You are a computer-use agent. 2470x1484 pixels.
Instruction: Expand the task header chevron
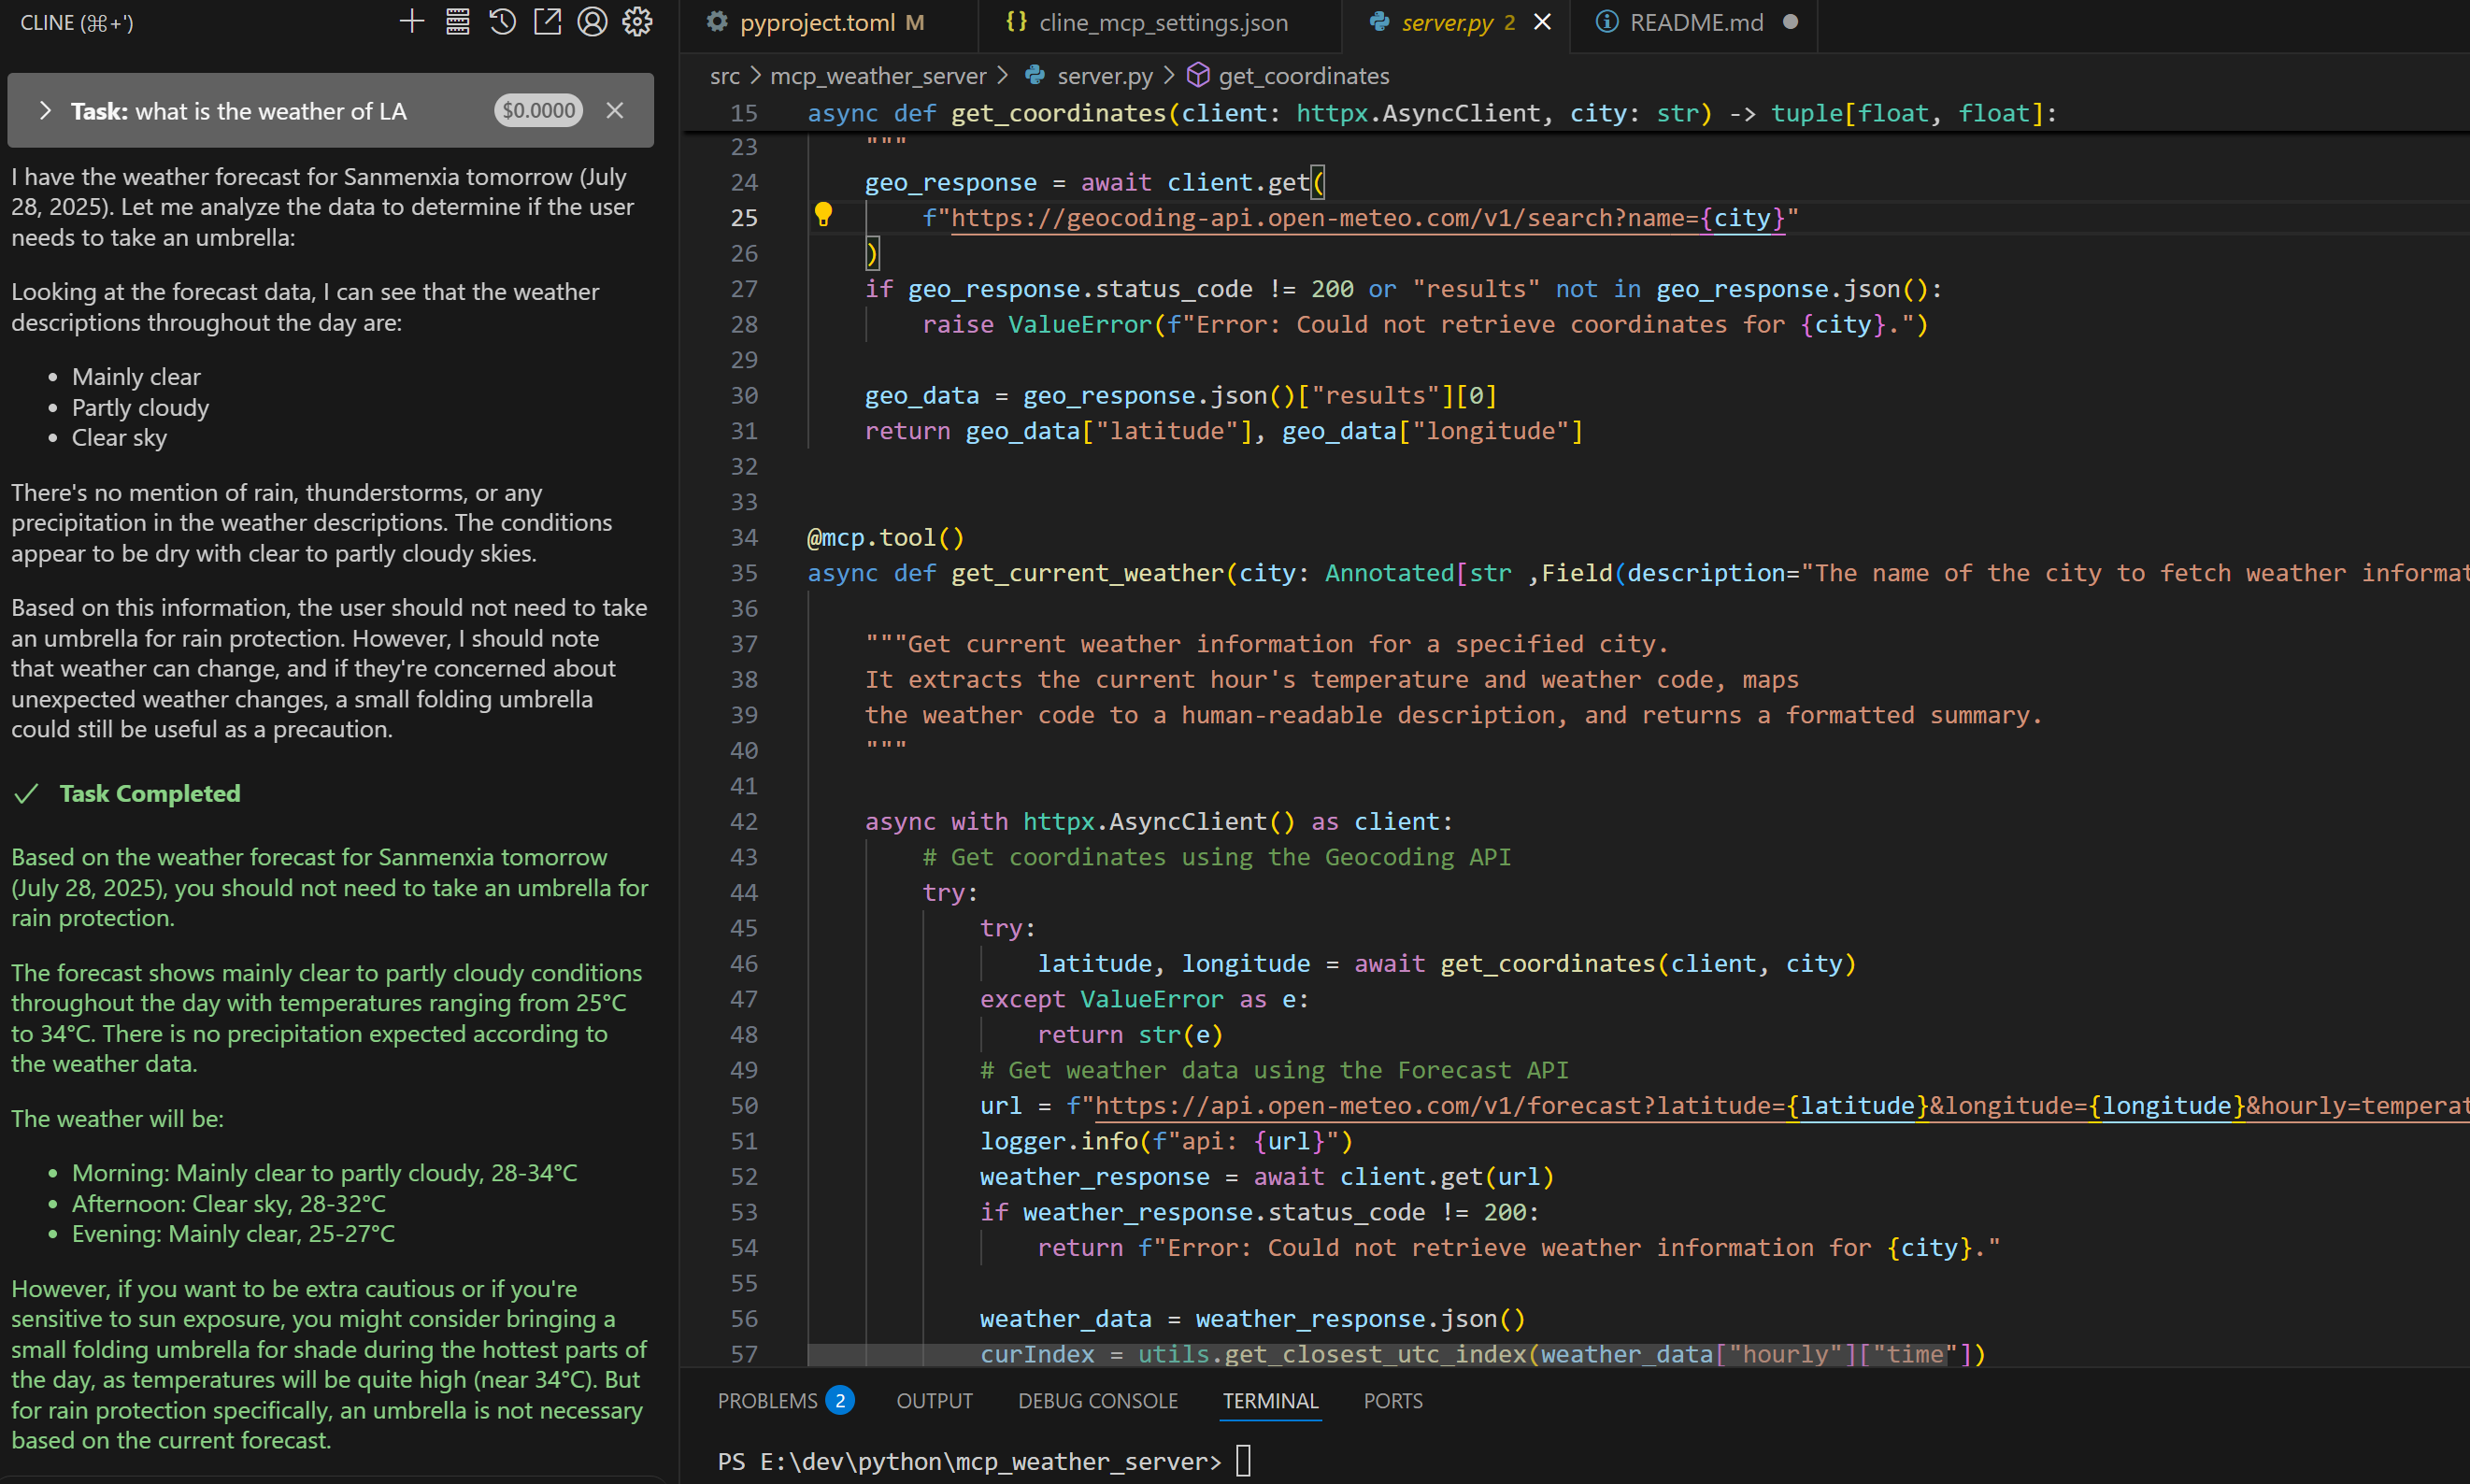(x=44, y=110)
